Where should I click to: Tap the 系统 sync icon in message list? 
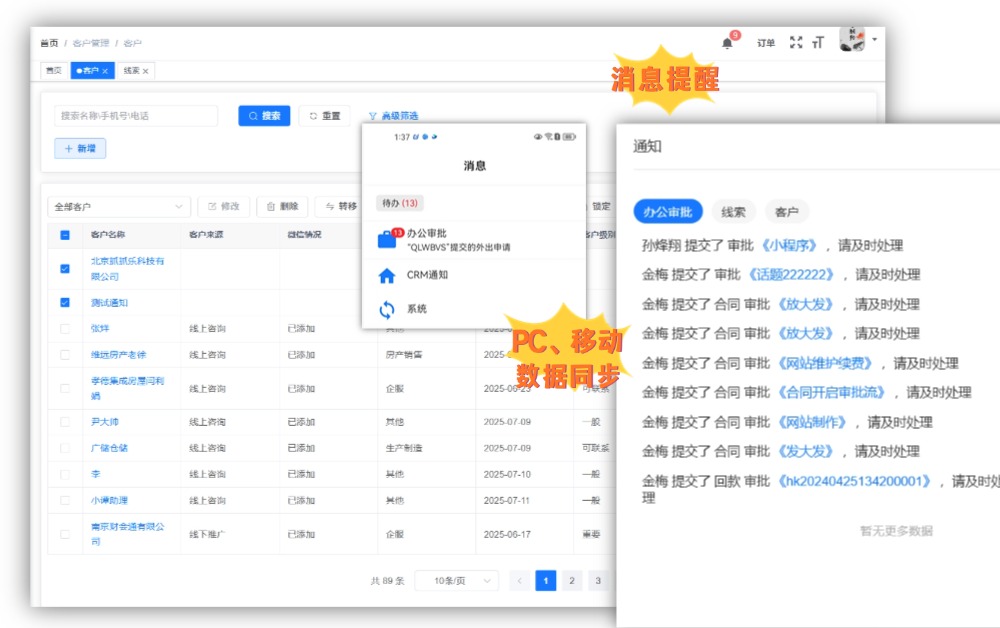click(x=387, y=309)
